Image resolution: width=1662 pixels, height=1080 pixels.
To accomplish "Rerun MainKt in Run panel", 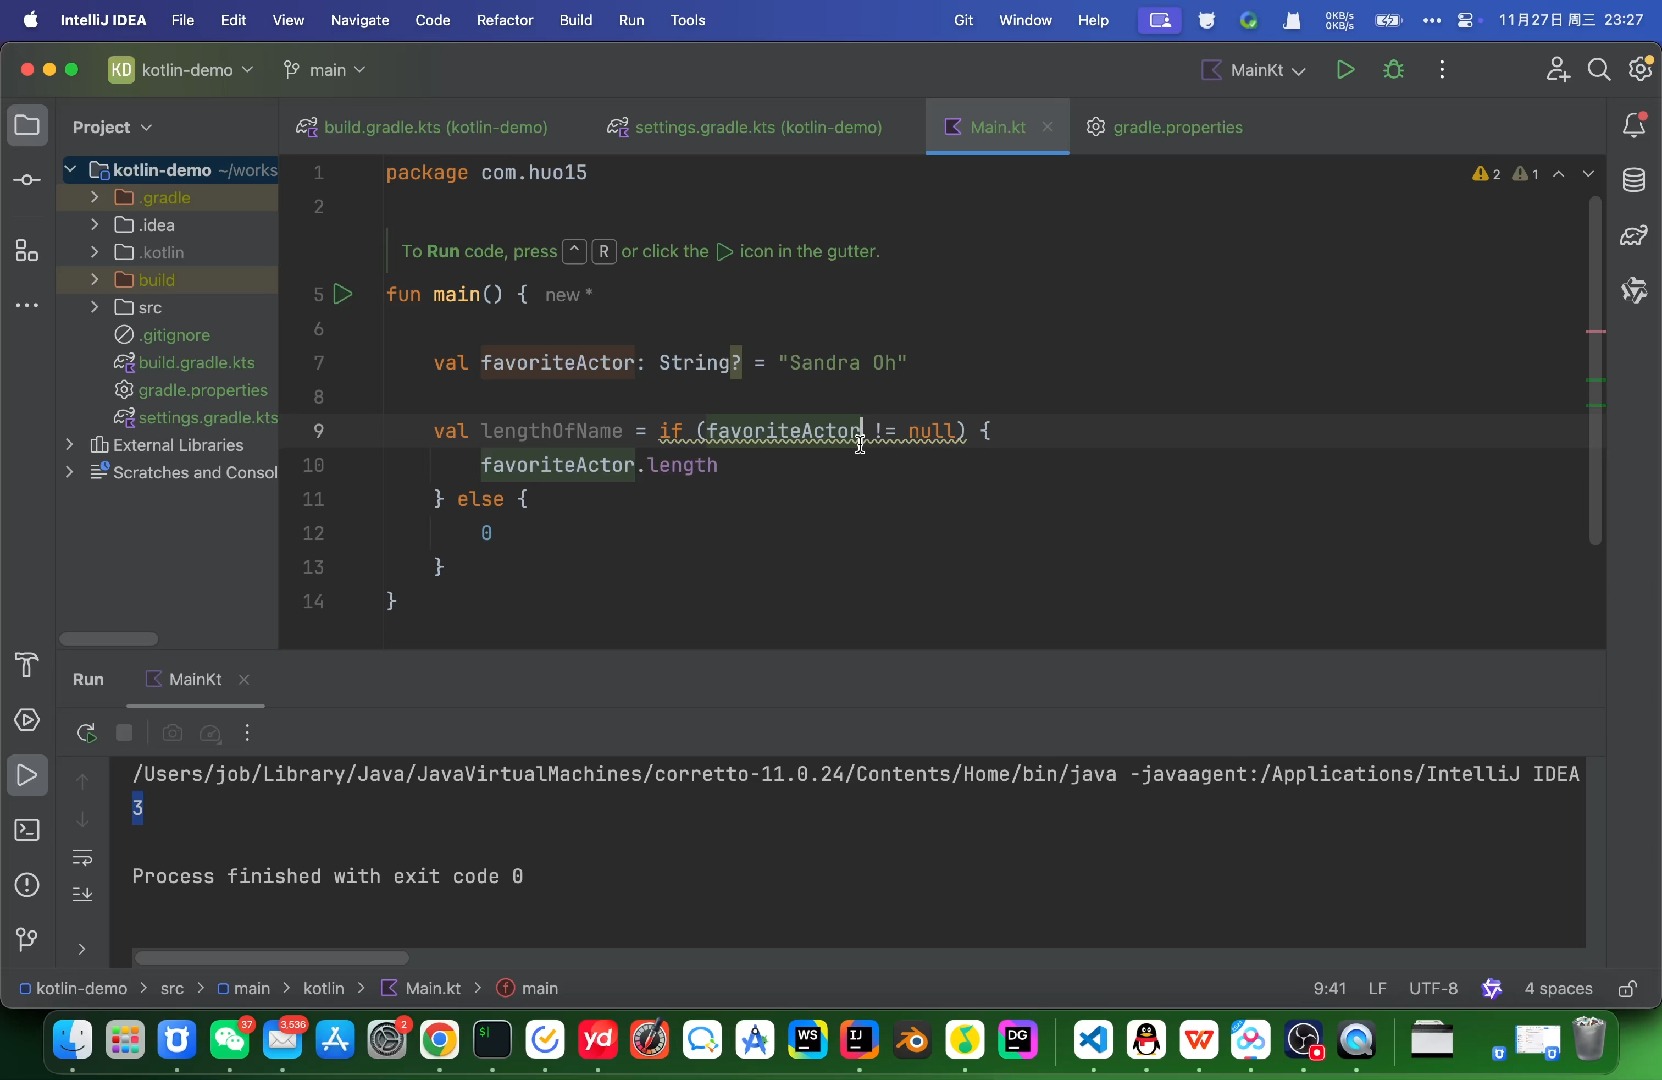I will [x=86, y=733].
